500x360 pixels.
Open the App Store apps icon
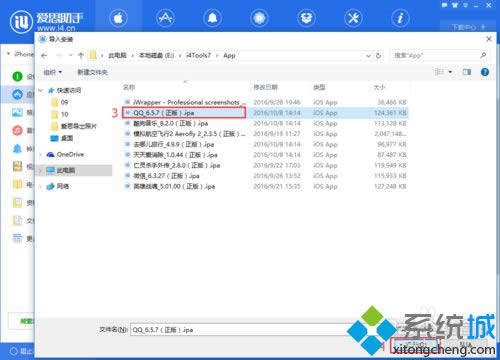click(x=165, y=18)
